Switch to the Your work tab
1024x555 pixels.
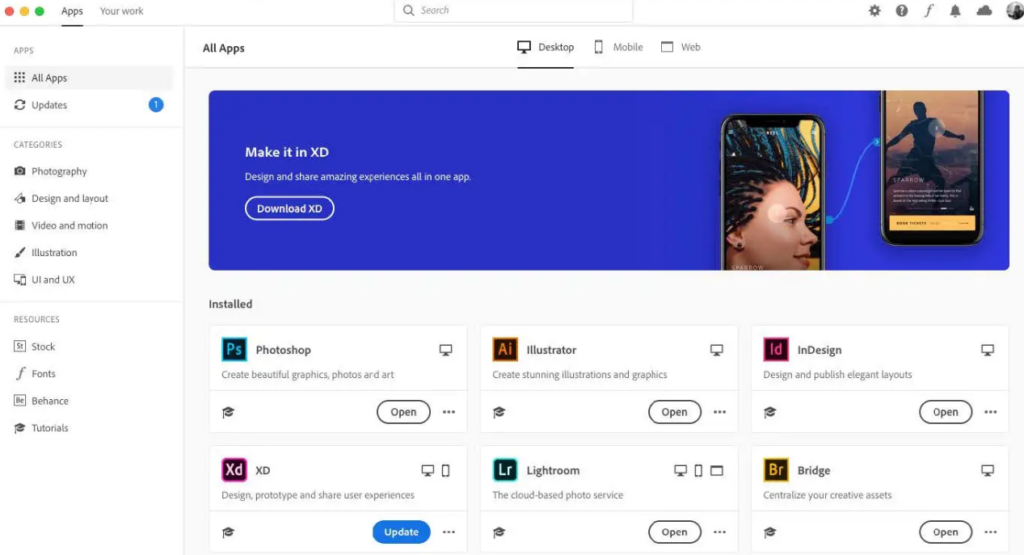(x=121, y=11)
